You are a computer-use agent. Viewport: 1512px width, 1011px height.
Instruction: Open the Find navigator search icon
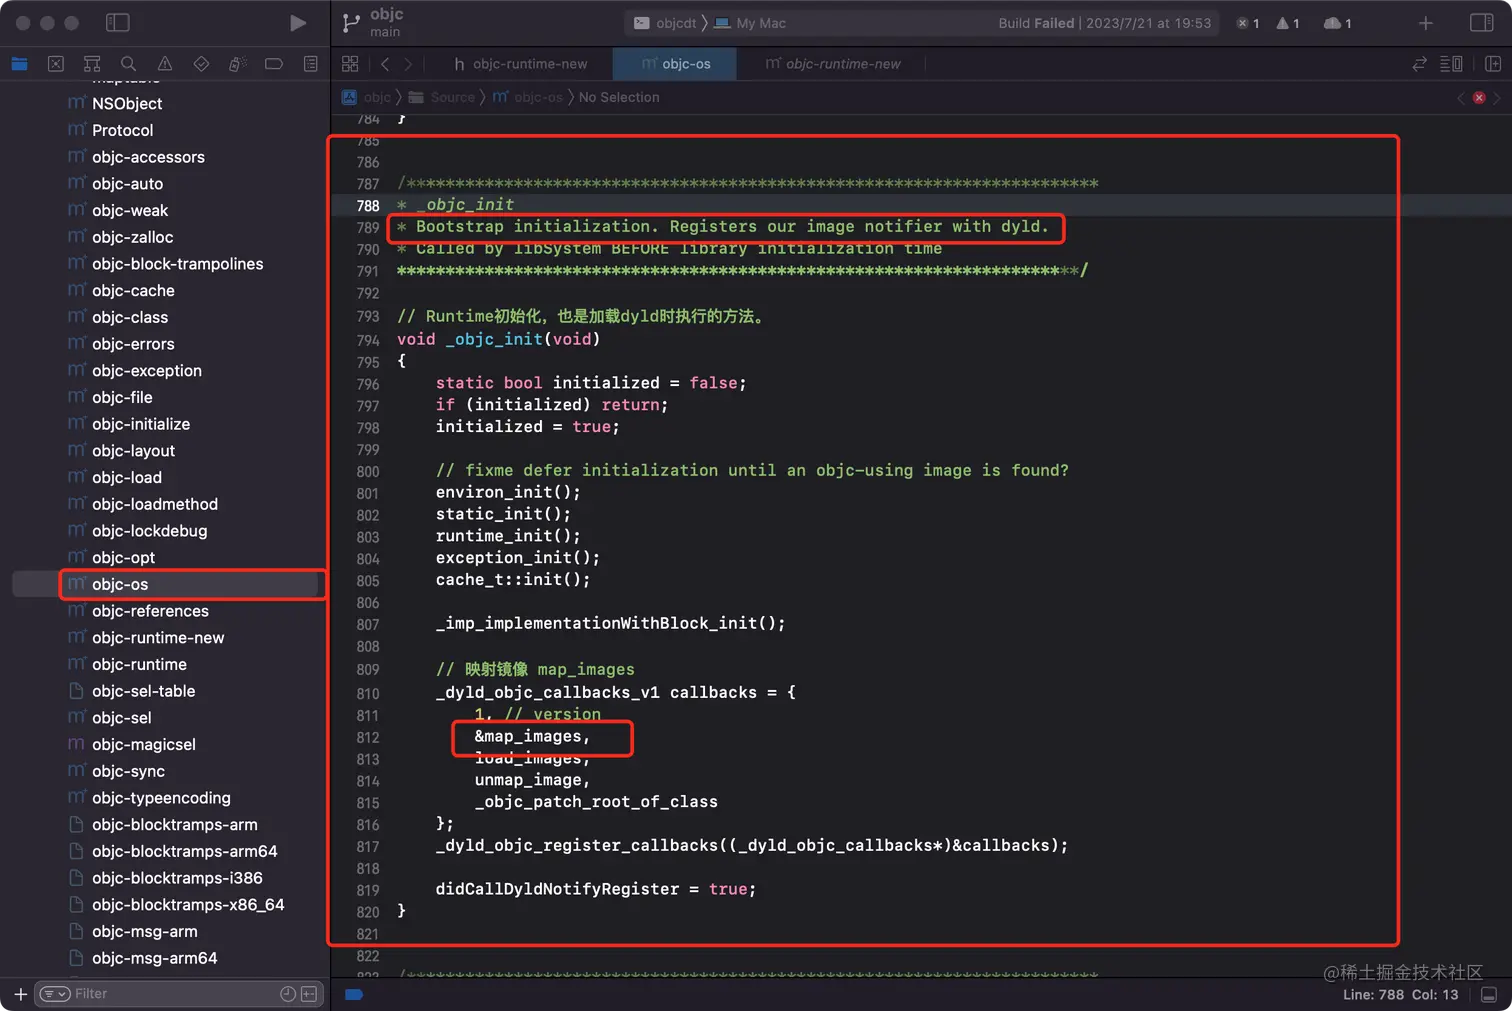(x=128, y=64)
